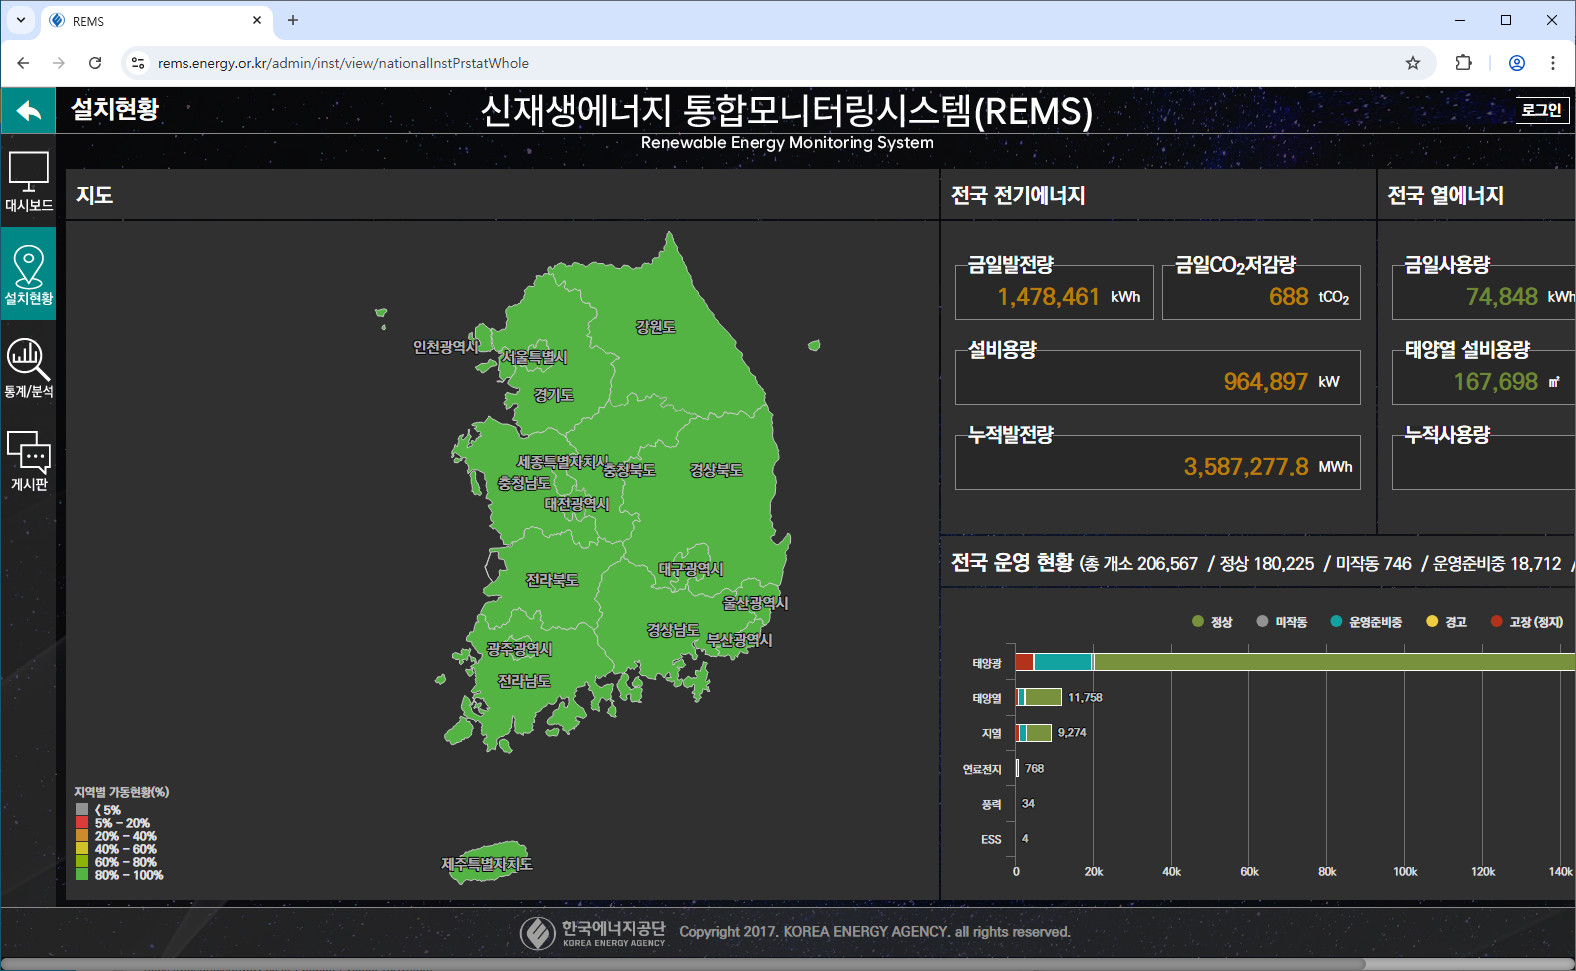Click the browser forward navigation arrow
This screenshot has height=971, width=1576.
tap(59, 63)
